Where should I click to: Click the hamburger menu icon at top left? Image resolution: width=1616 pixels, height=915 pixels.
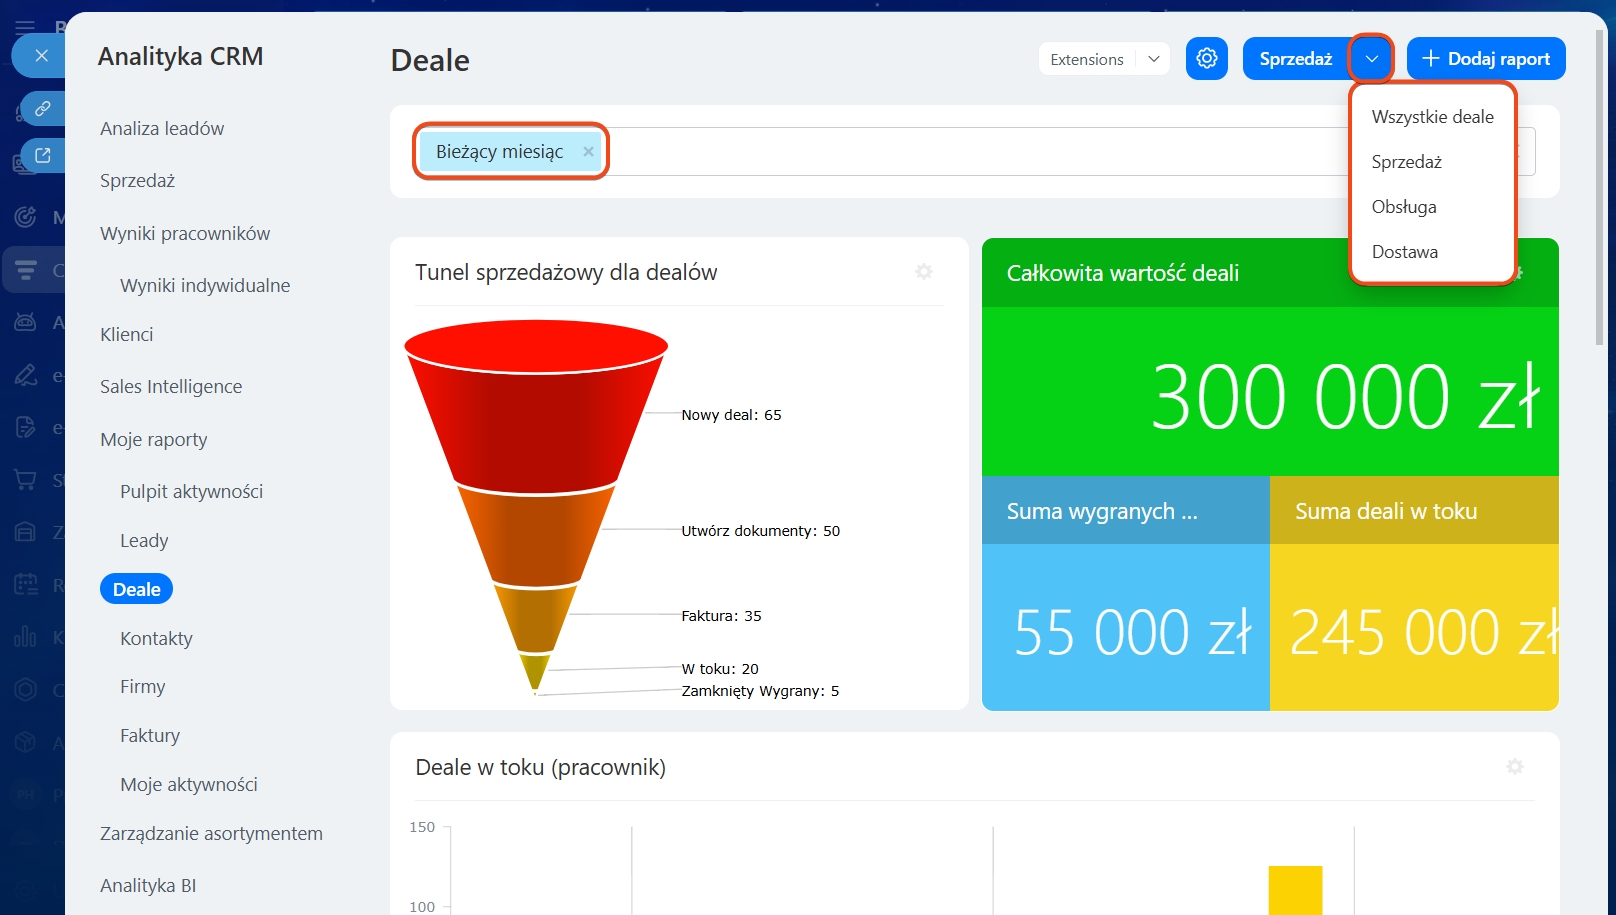pyautogui.click(x=25, y=26)
